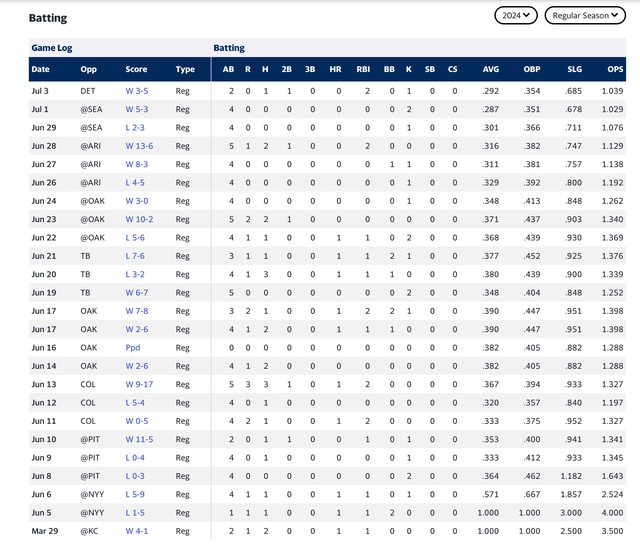Select the W 4-1 game at KC
640x560 pixels.
click(x=137, y=531)
